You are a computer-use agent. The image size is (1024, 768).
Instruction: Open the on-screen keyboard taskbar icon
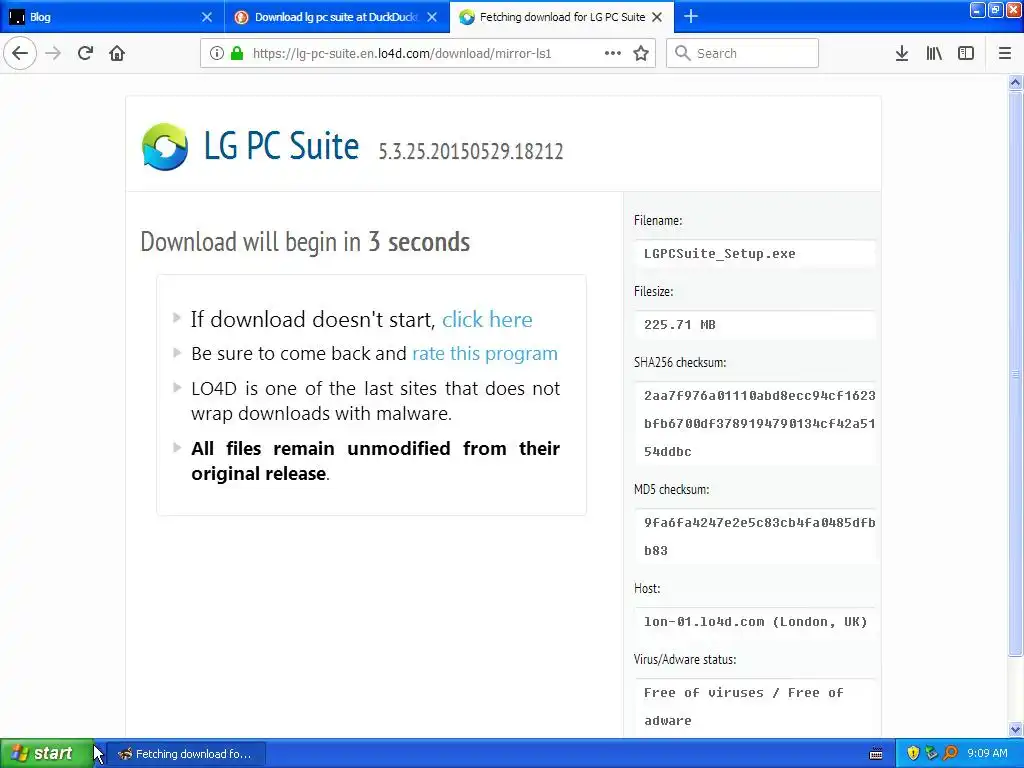click(x=876, y=754)
